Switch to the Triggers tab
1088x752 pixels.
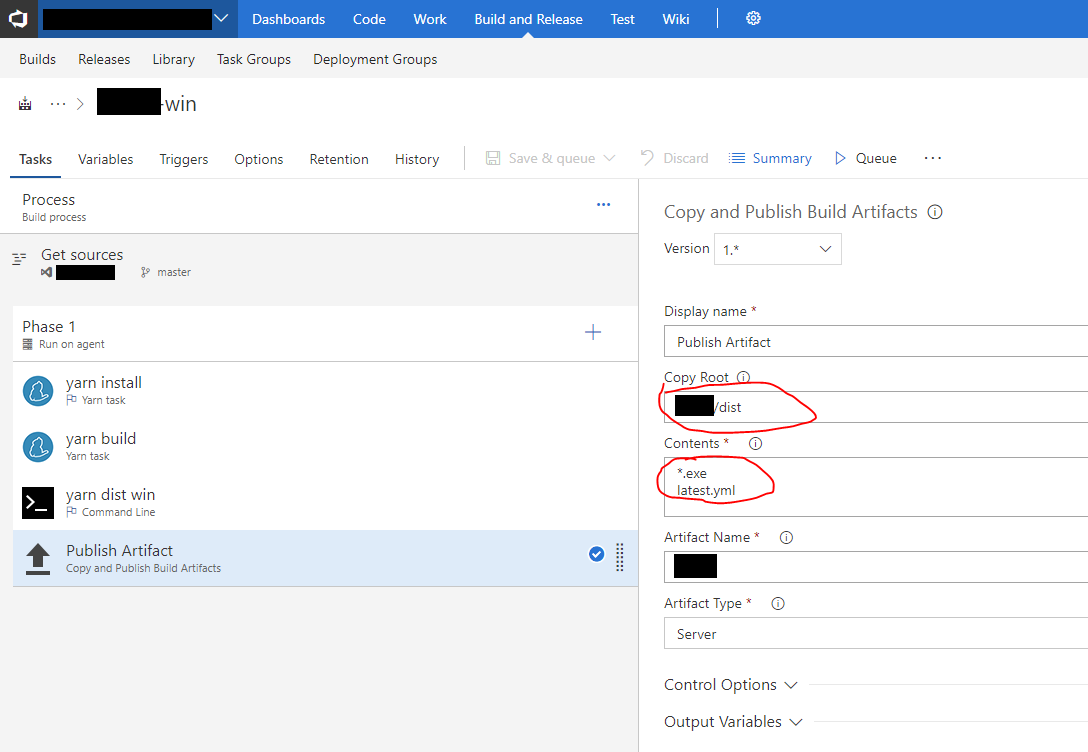183,159
